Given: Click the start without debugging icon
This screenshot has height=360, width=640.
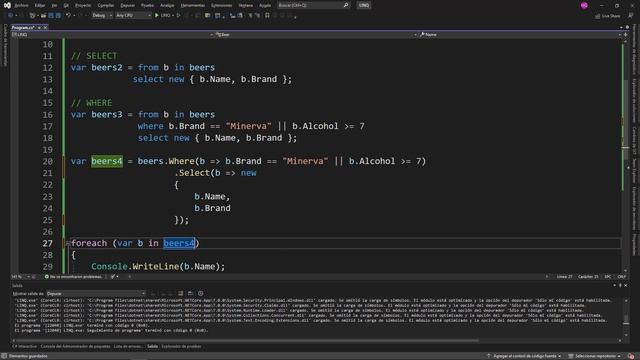Looking at the screenshot, I should (x=178, y=16).
